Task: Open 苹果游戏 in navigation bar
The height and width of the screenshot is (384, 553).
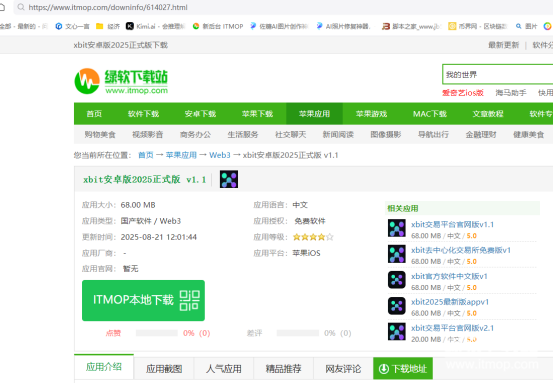Action: pyautogui.click(x=371, y=114)
